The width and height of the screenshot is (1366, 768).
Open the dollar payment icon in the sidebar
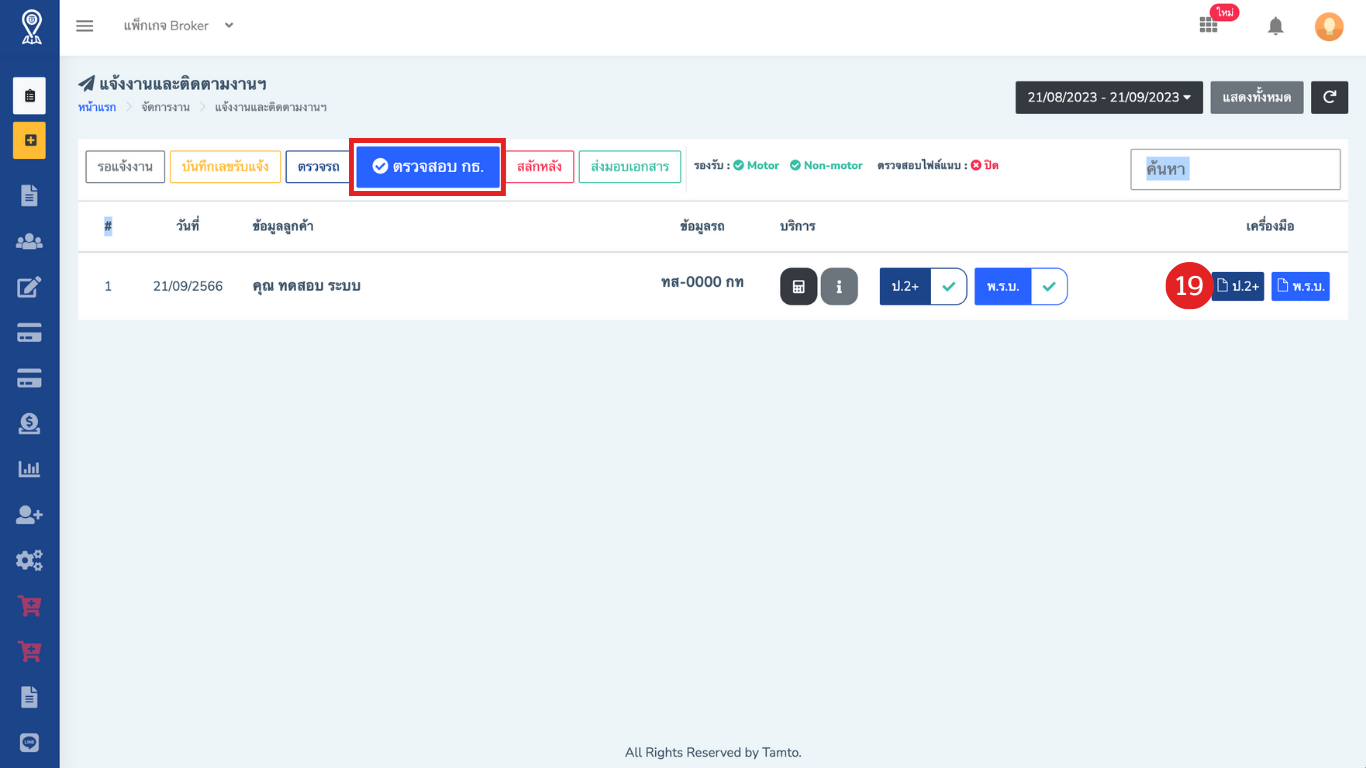coord(29,424)
